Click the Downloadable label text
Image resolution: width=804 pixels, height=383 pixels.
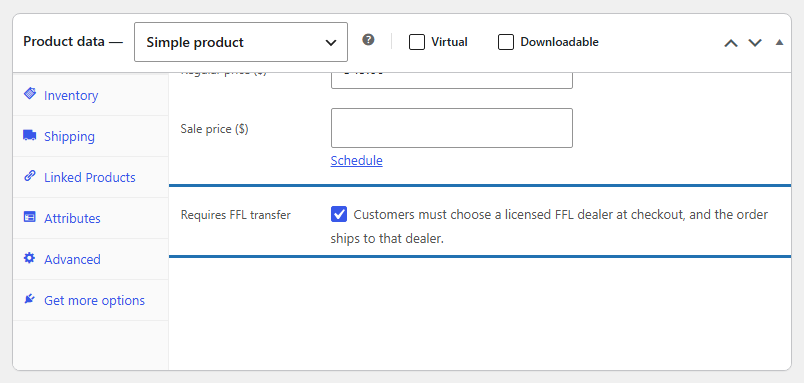click(x=559, y=42)
